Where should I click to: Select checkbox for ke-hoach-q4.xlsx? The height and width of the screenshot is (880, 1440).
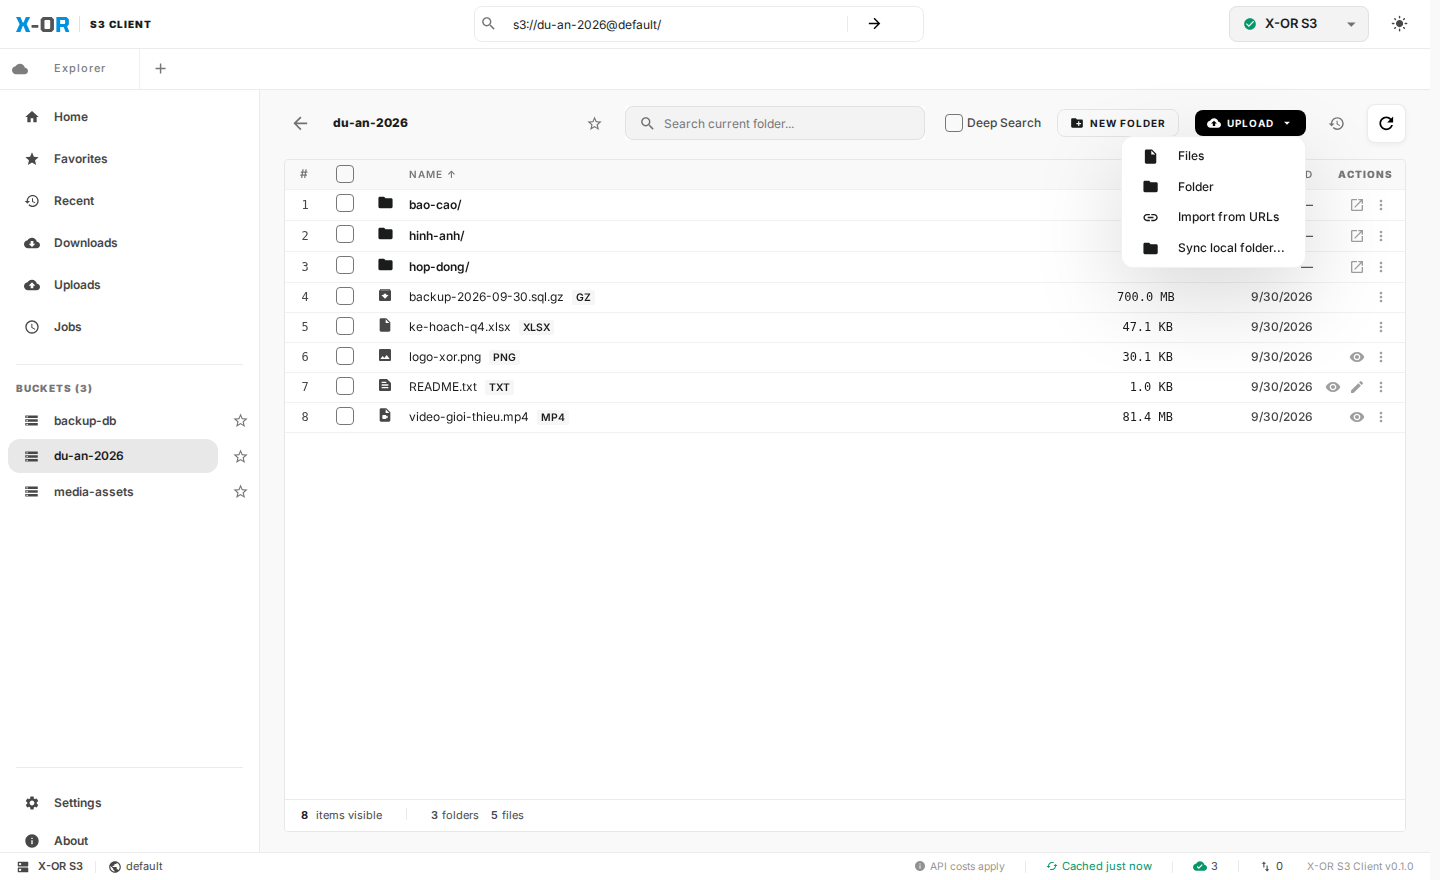[x=345, y=327]
